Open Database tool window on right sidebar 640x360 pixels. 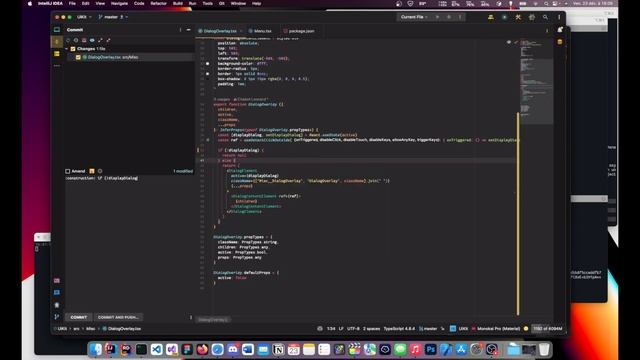tap(560, 42)
